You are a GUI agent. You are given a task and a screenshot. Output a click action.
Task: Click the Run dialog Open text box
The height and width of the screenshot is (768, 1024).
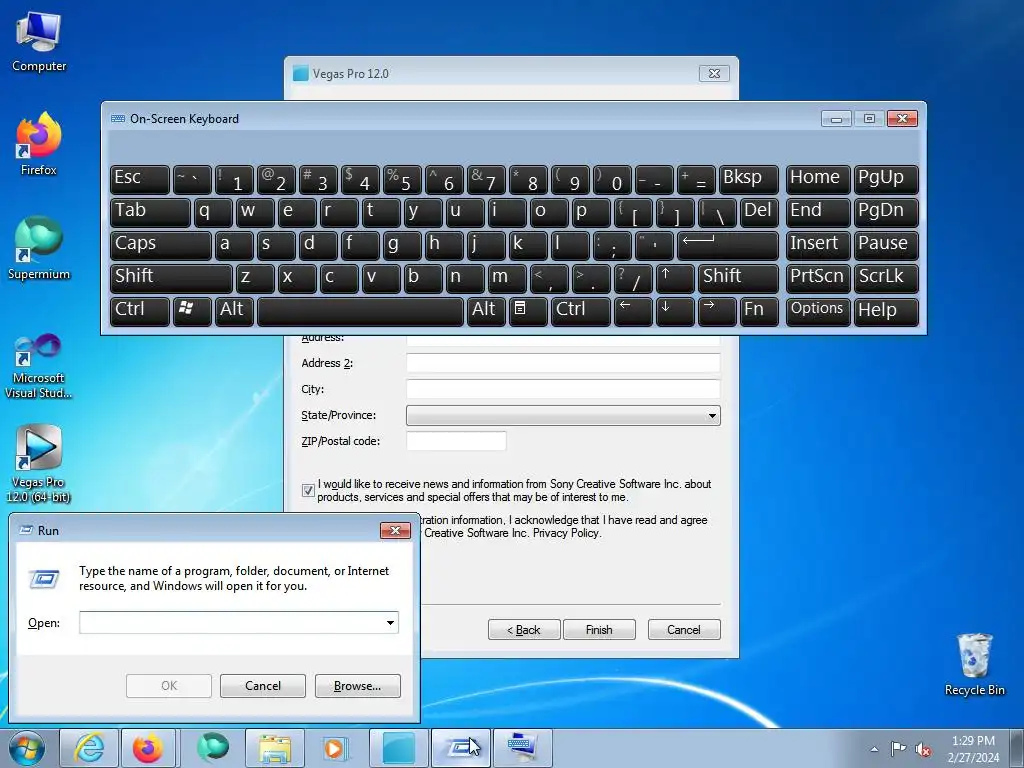point(231,622)
